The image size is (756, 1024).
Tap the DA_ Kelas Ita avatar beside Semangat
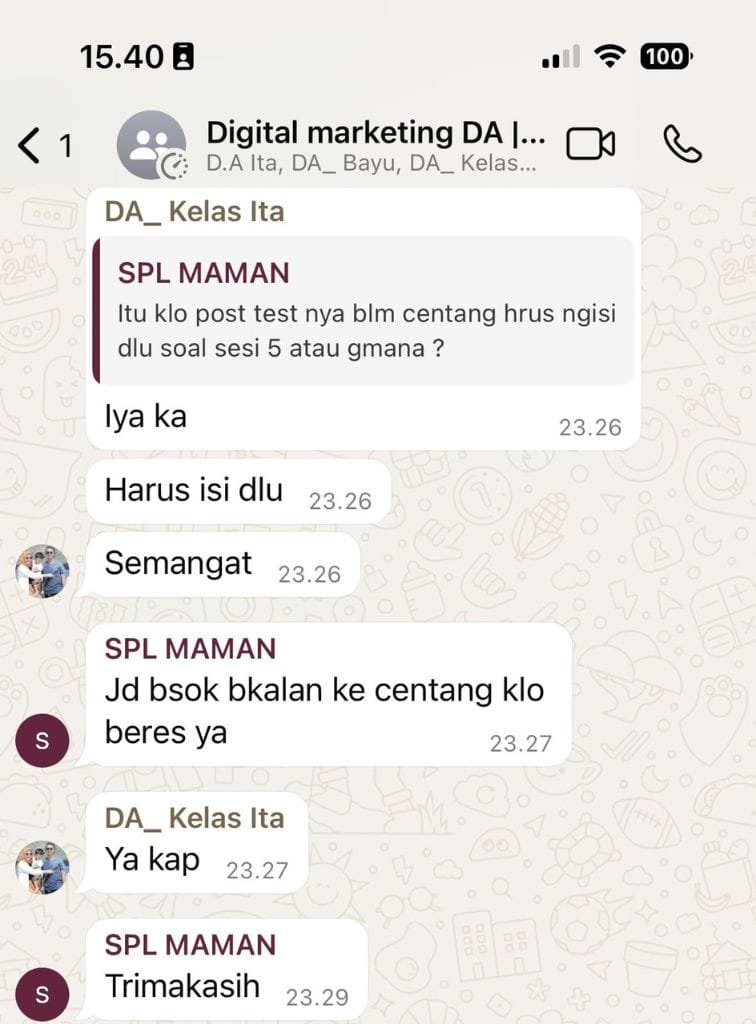click(x=42, y=571)
